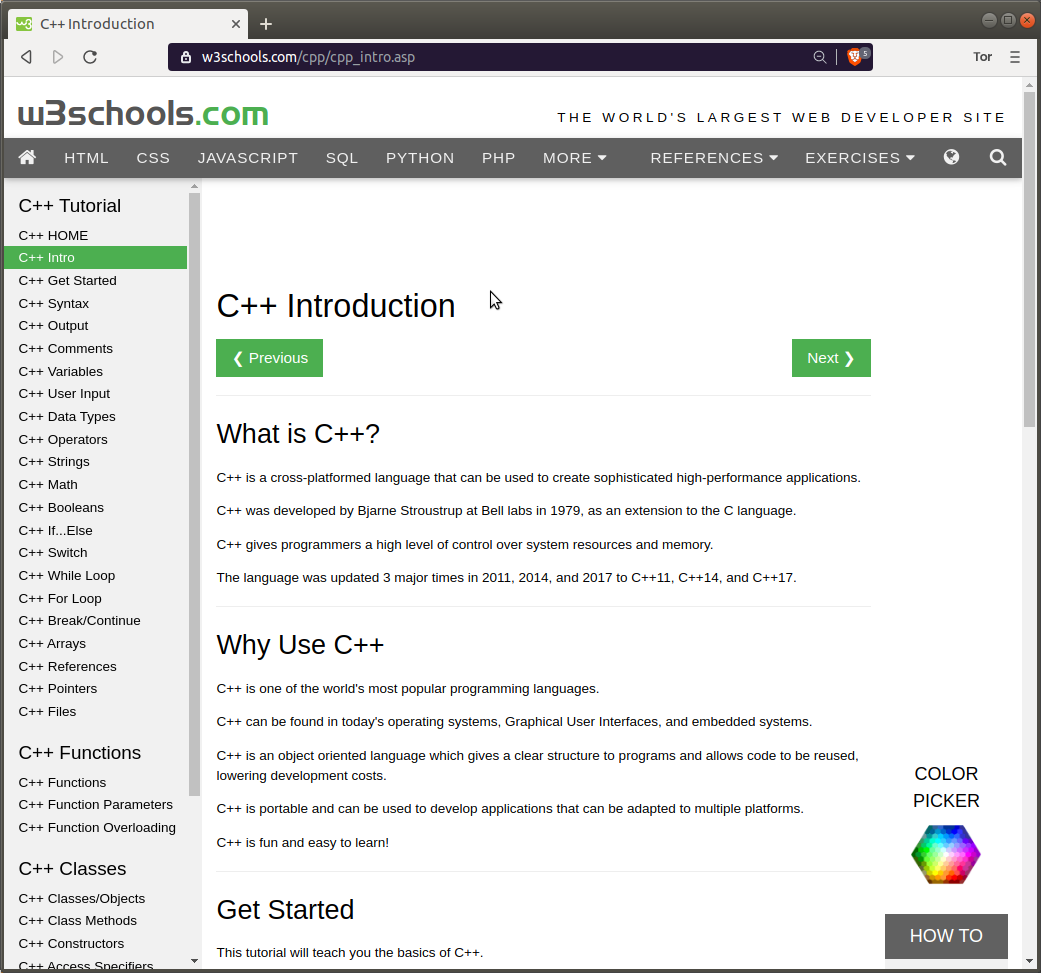Open C++ If...Else link

click(56, 530)
